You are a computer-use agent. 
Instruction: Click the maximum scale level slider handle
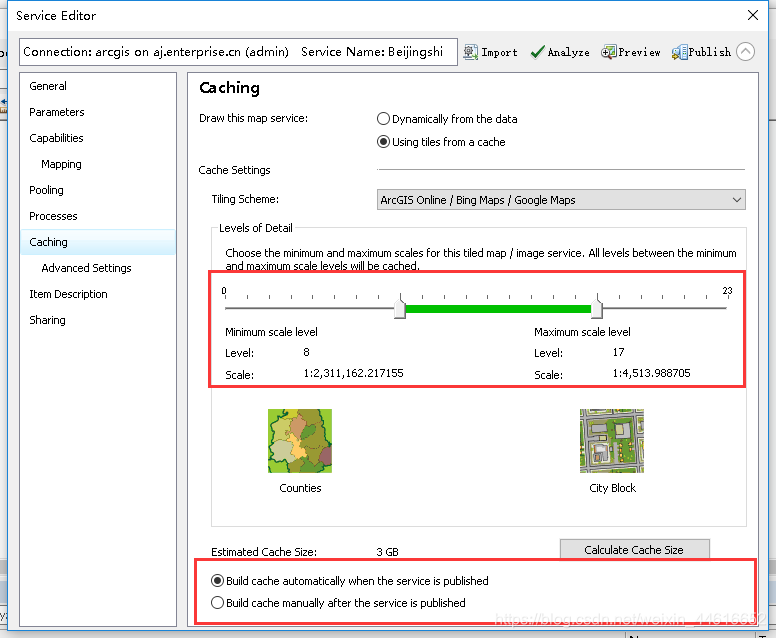tap(597, 308)
